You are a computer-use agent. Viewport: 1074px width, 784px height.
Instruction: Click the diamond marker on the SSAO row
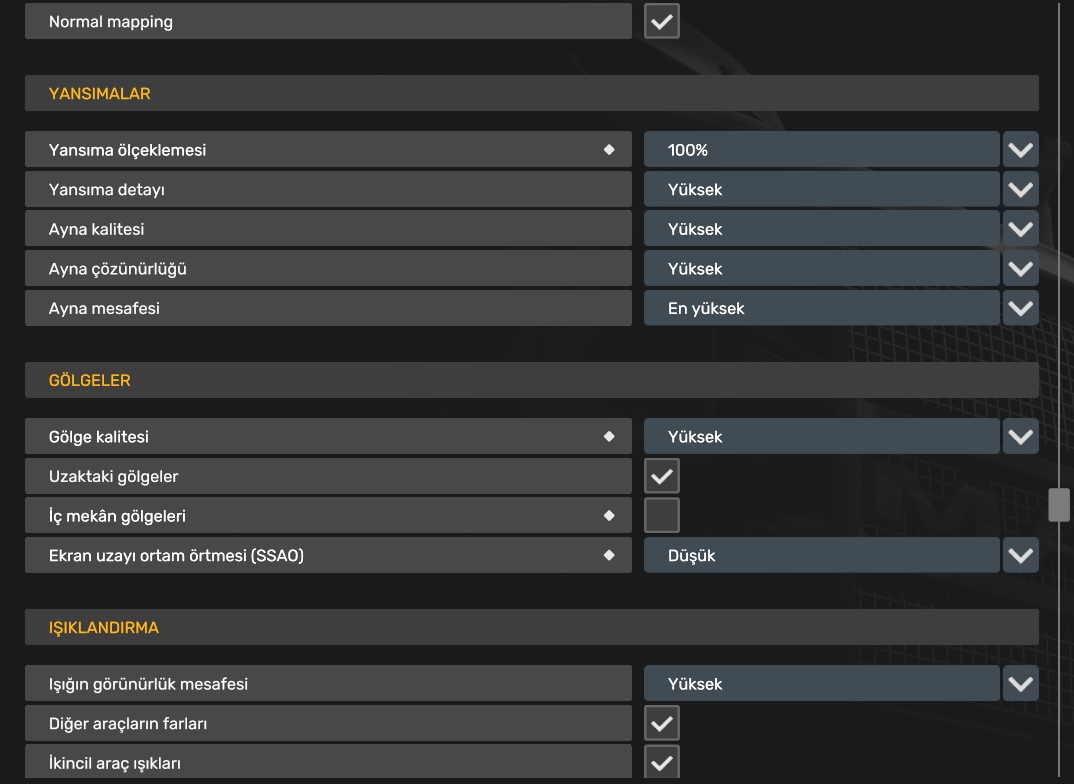[x=608, y=555]
